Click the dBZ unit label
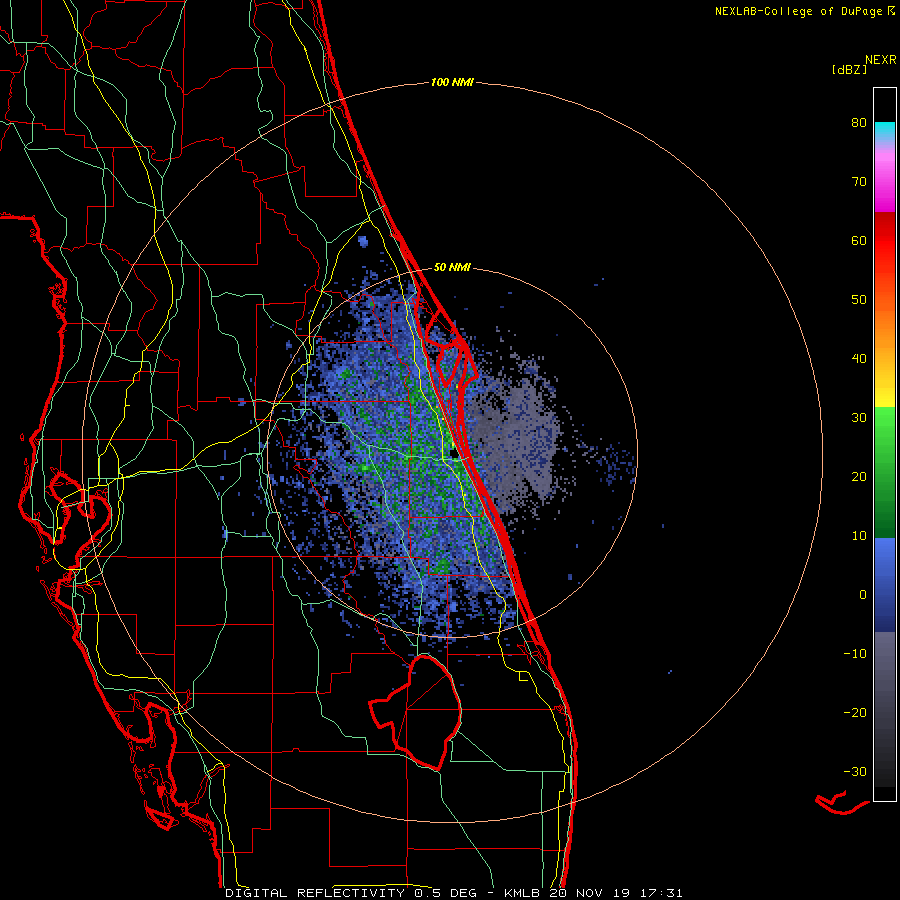 tap(849, 70)
